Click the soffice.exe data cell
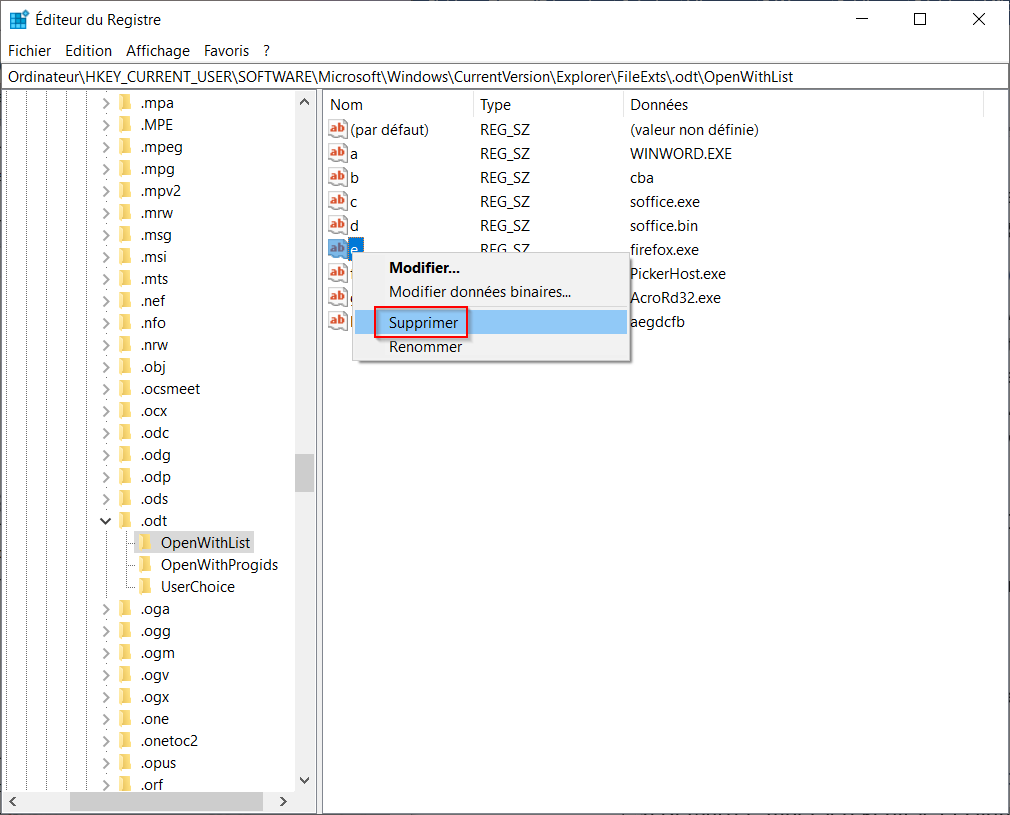The image size is (1010, 815). pyautogui.click(x=665, y=202)
